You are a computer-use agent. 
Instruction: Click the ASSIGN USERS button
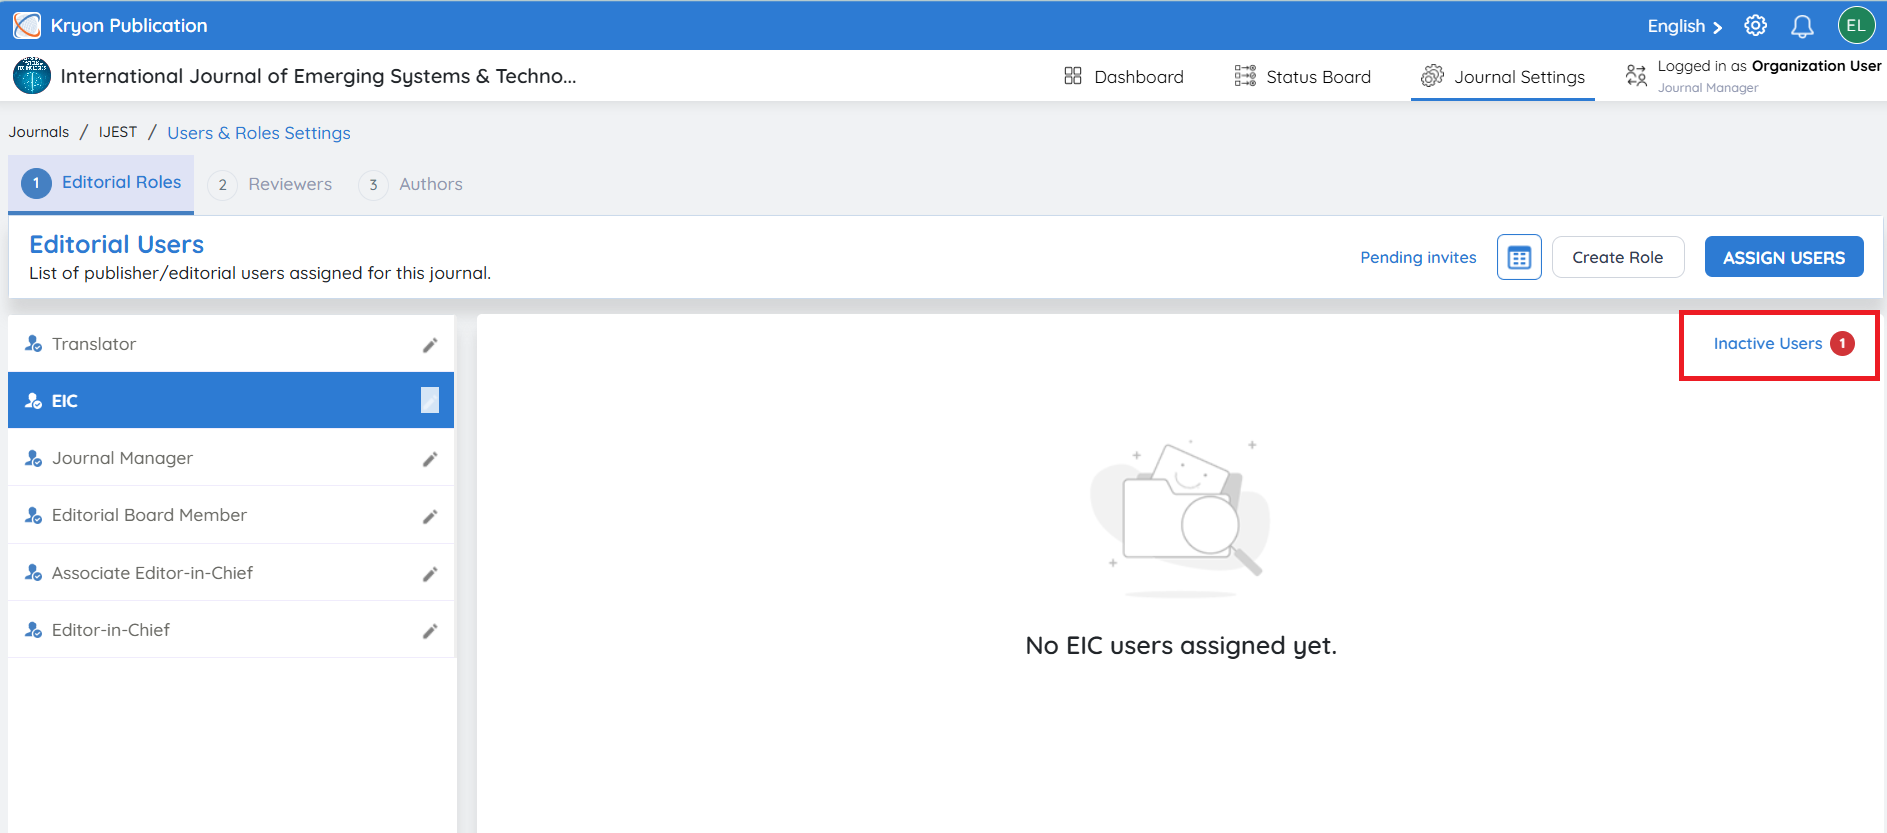1784,257
